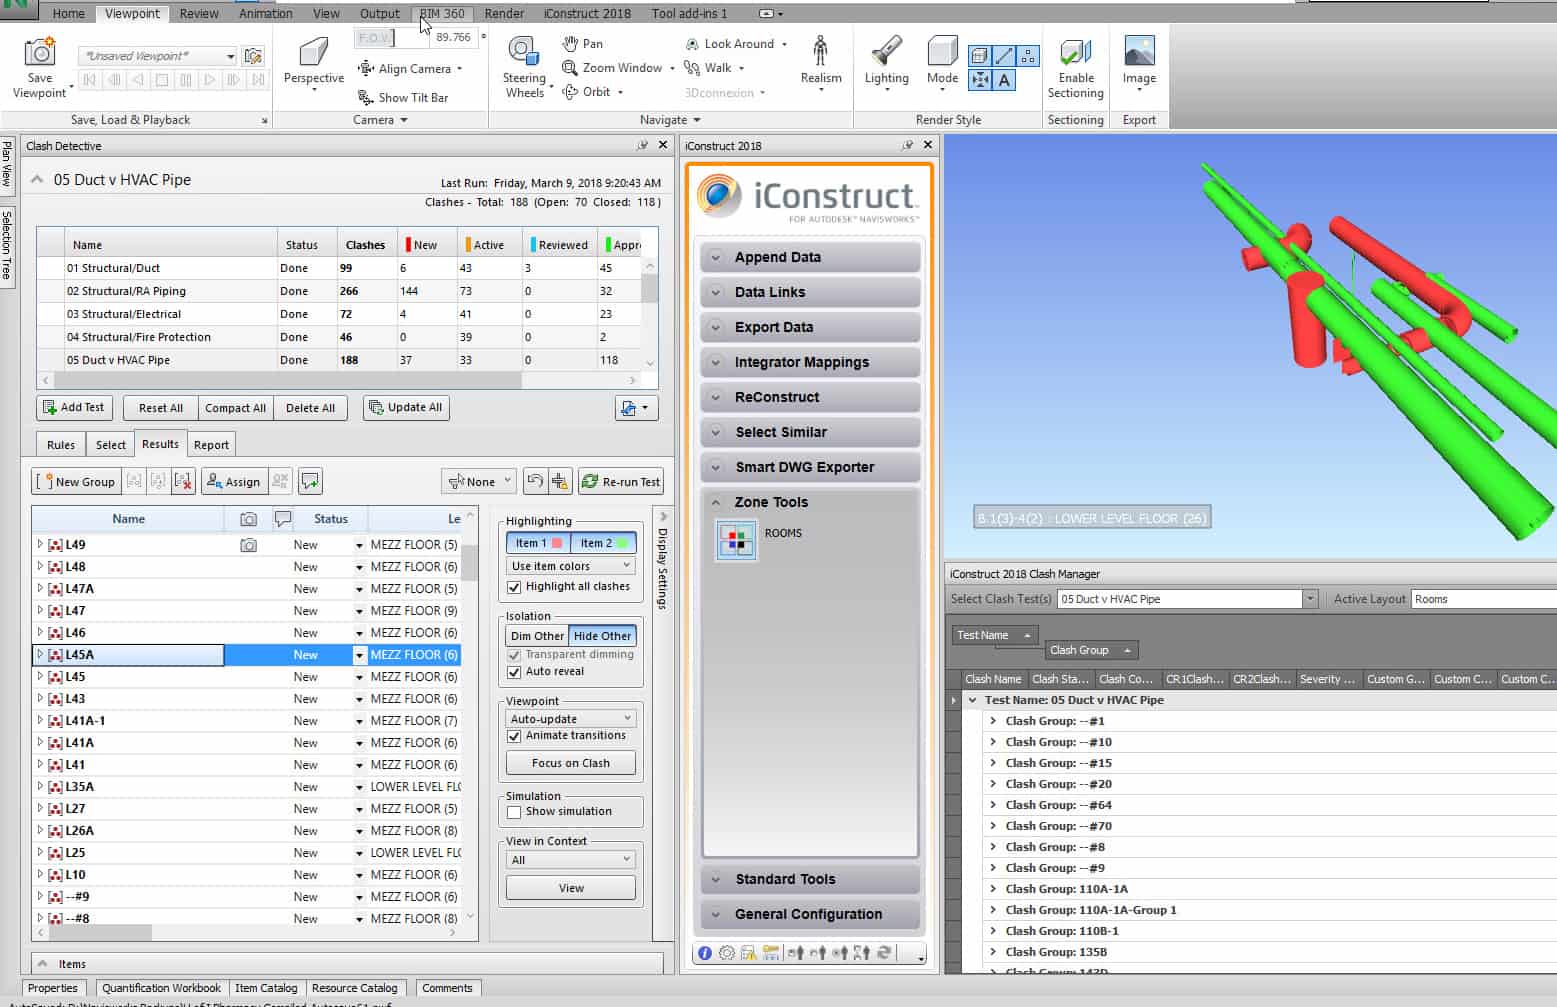The height and width of the screenshot is (1007, 1557).
Task: Click the import/export clash tests icon
Action: [x=636, y=408]
